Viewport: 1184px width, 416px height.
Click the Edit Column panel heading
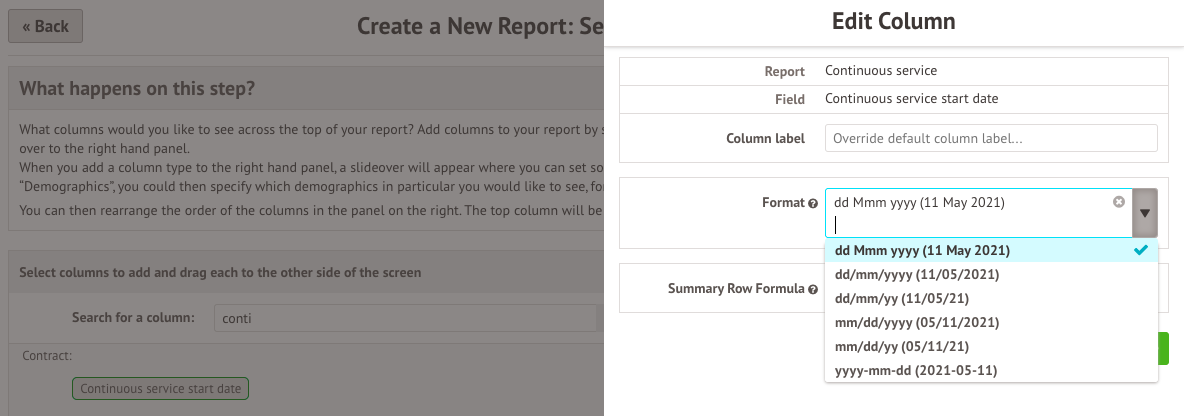coord(893,21)
